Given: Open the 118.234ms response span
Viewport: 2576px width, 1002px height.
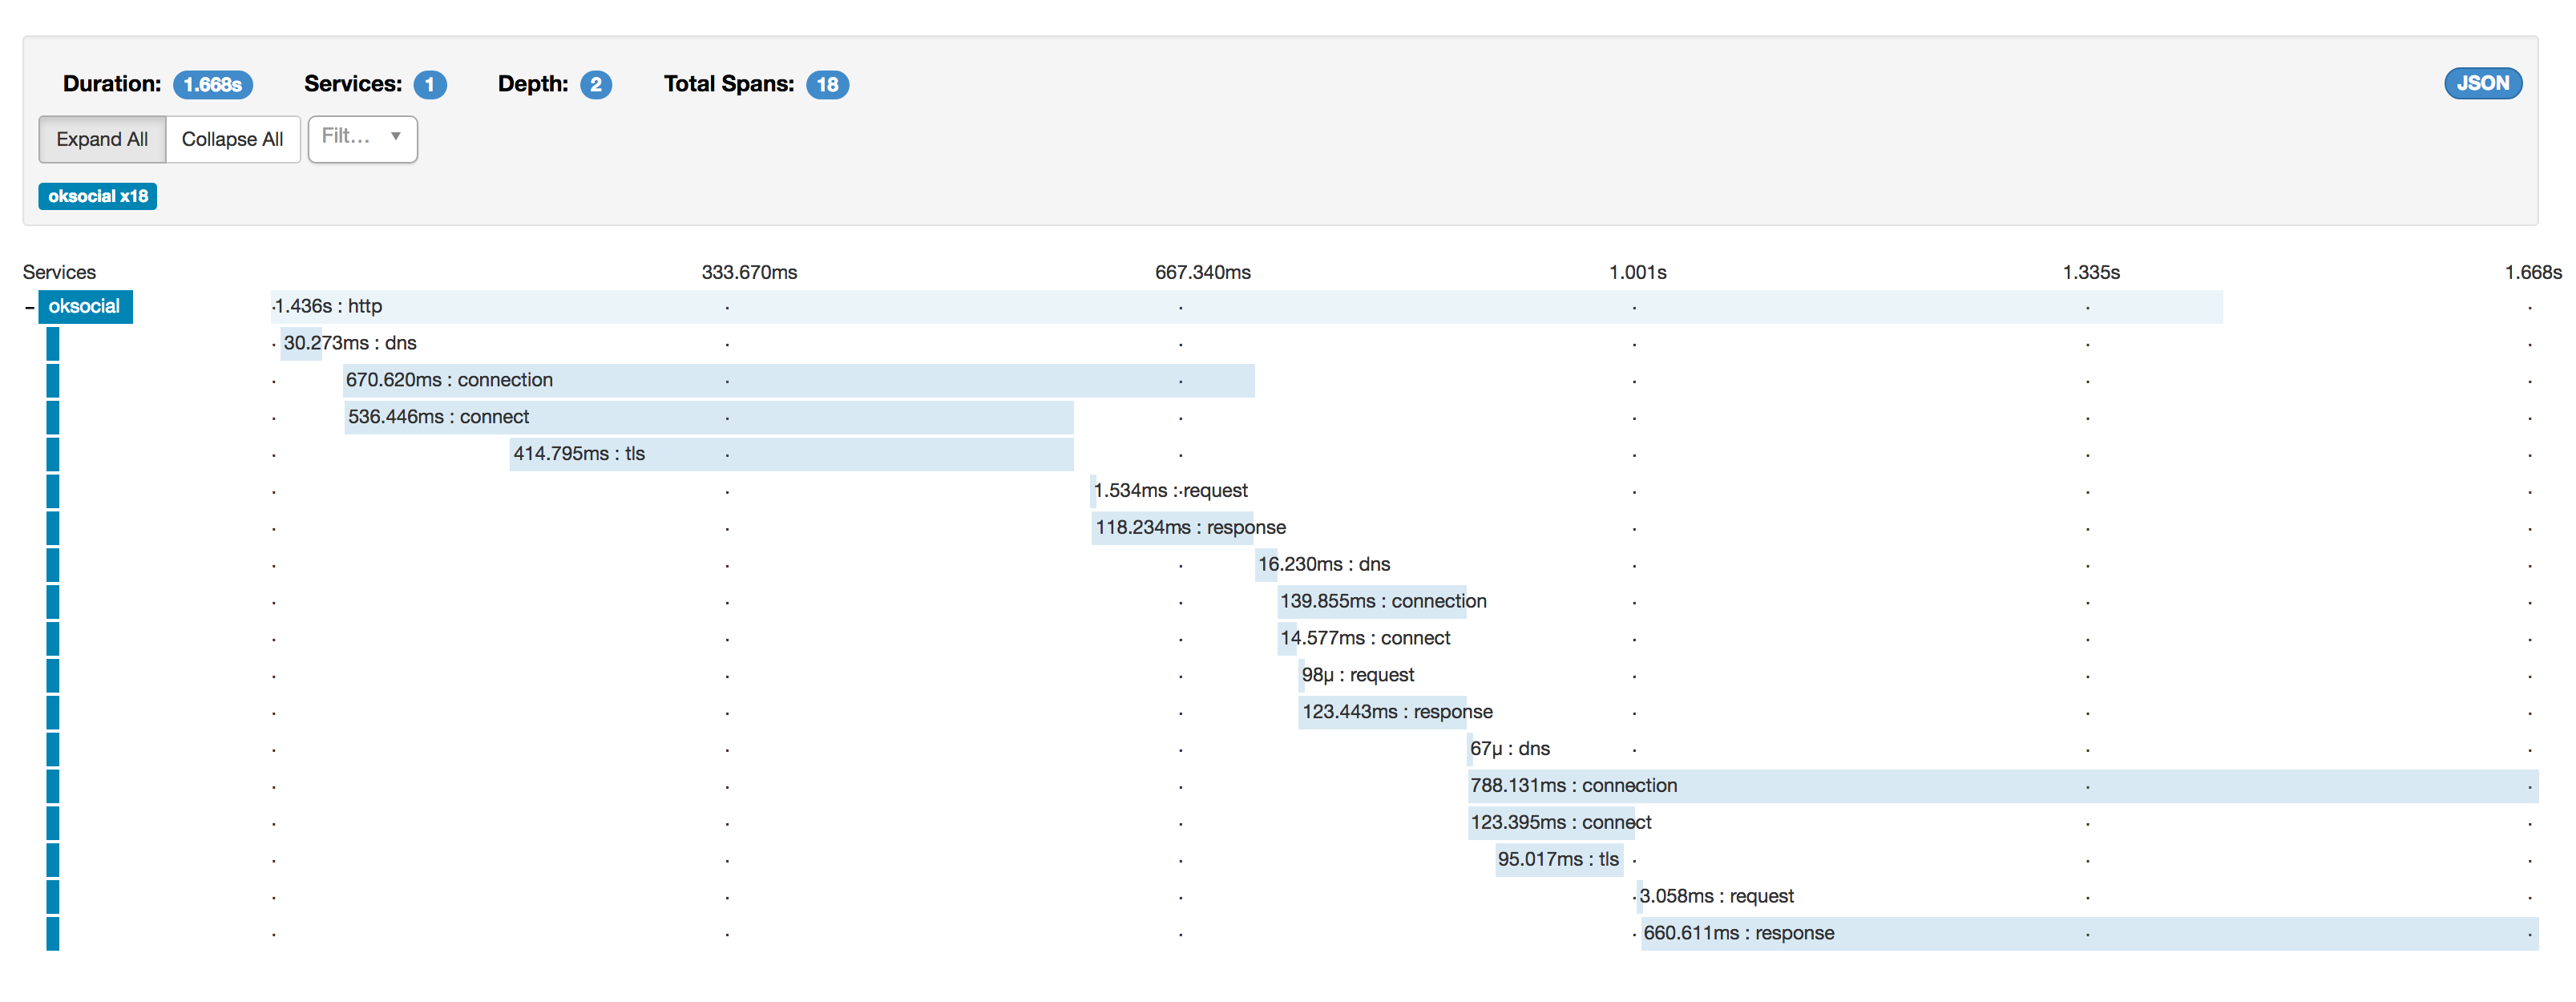Looking at the screenshot, I should [x=1172, y=528].
